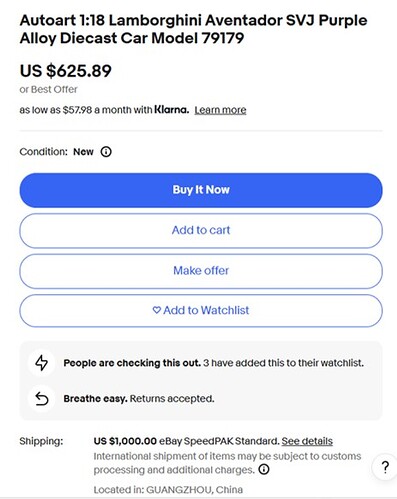Click the lightning bolt icon
The height and width of the screenshot is (499, 397).
tap(42, 363)
